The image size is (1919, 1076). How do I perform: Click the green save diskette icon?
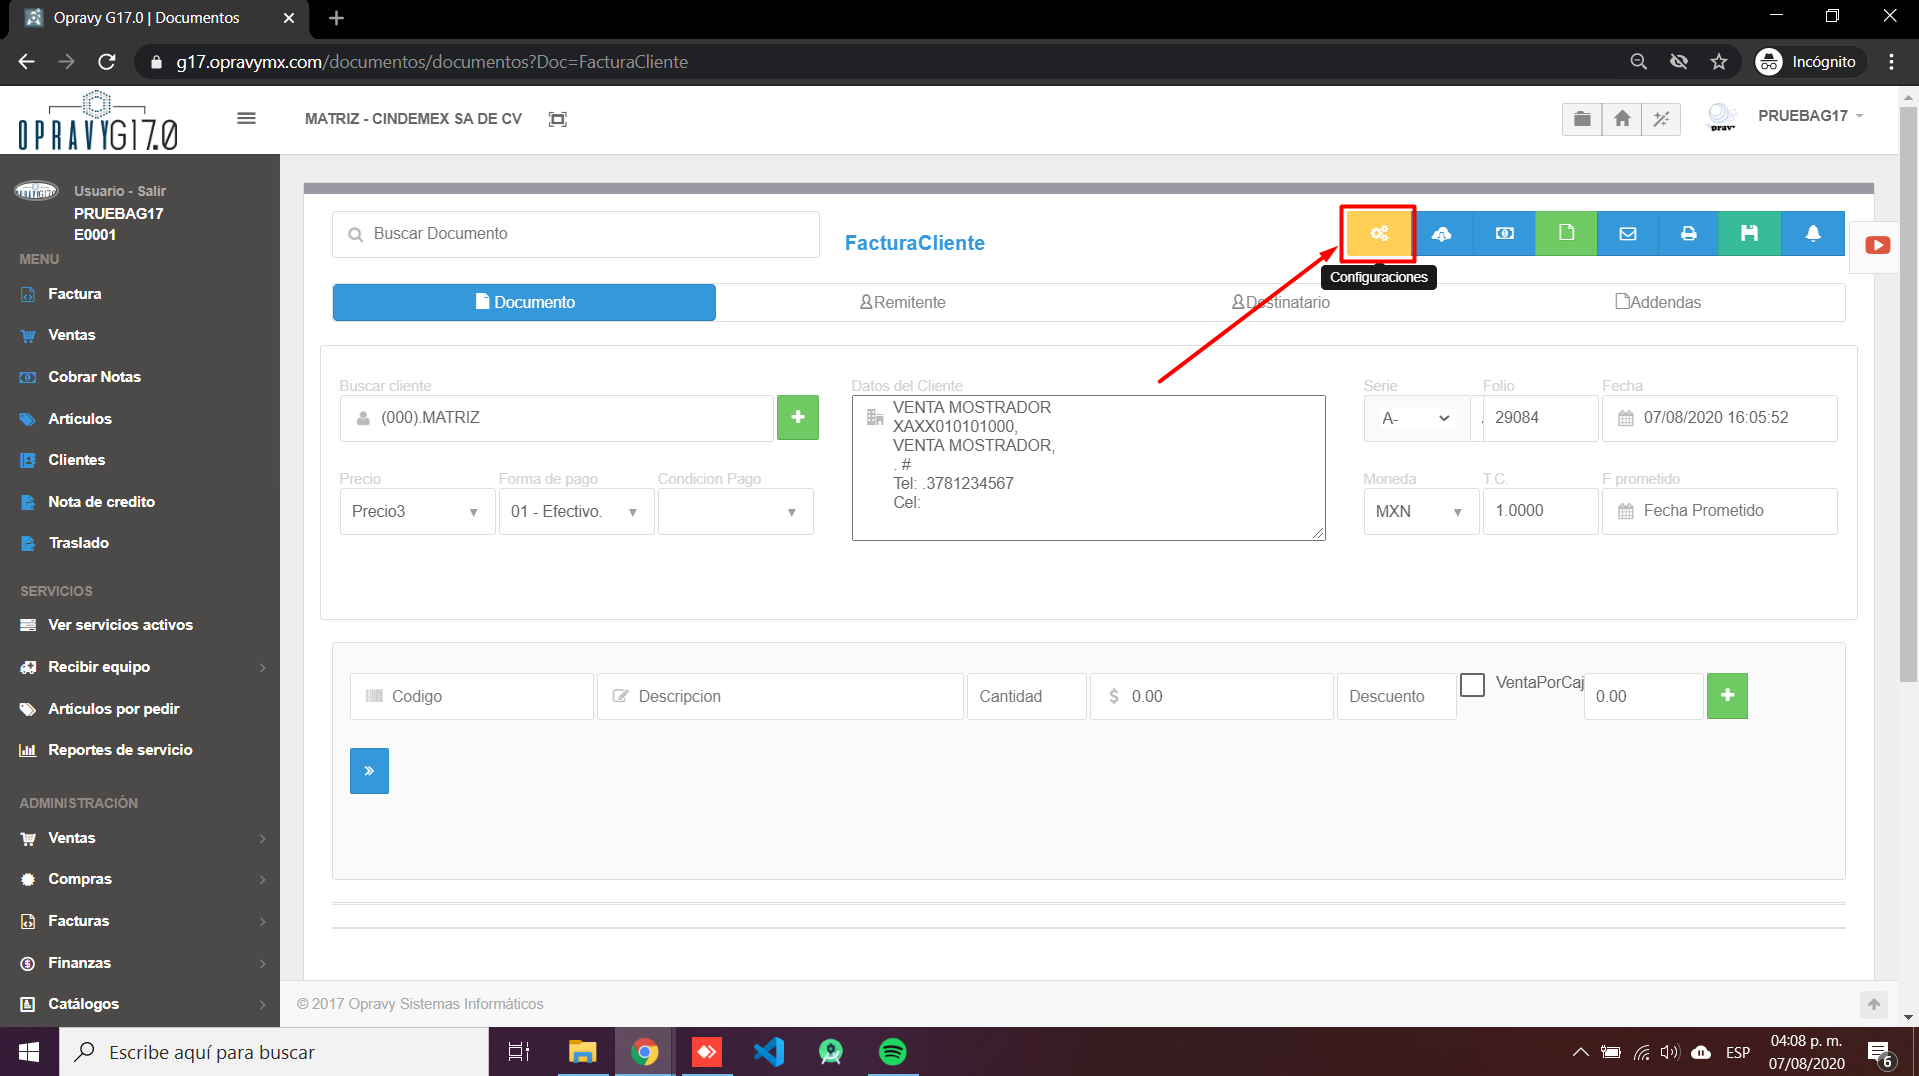[1749, 233]
